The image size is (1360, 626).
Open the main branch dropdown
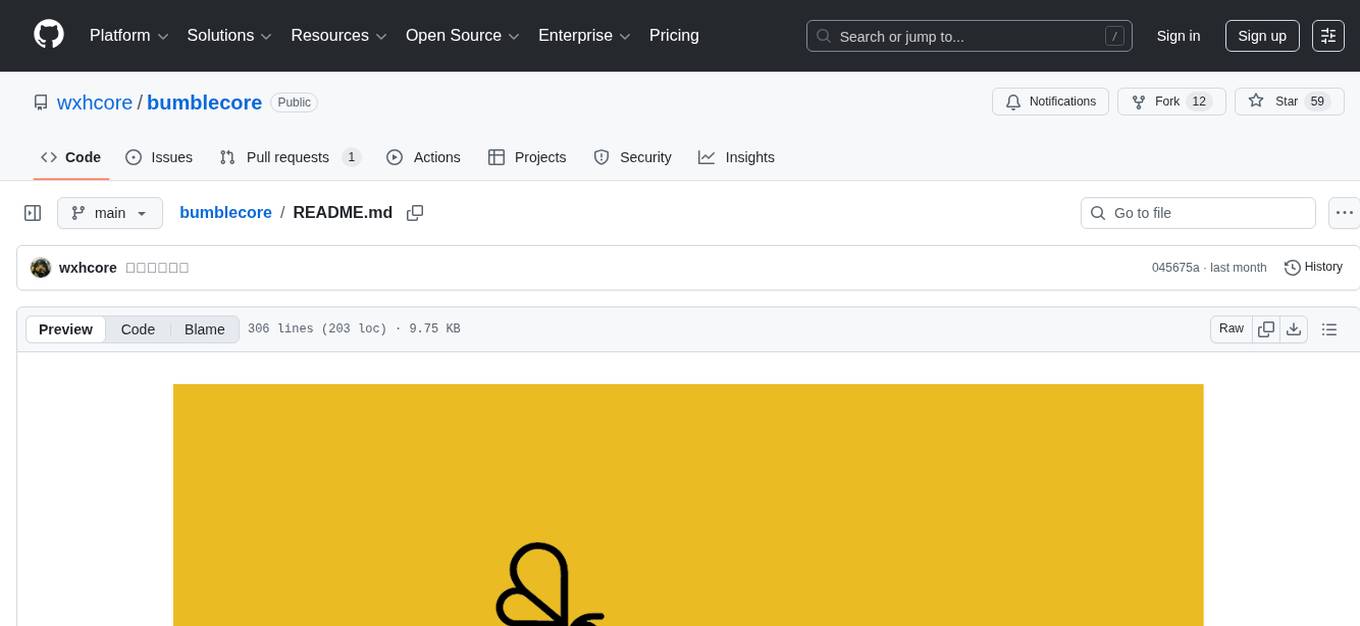110,212
